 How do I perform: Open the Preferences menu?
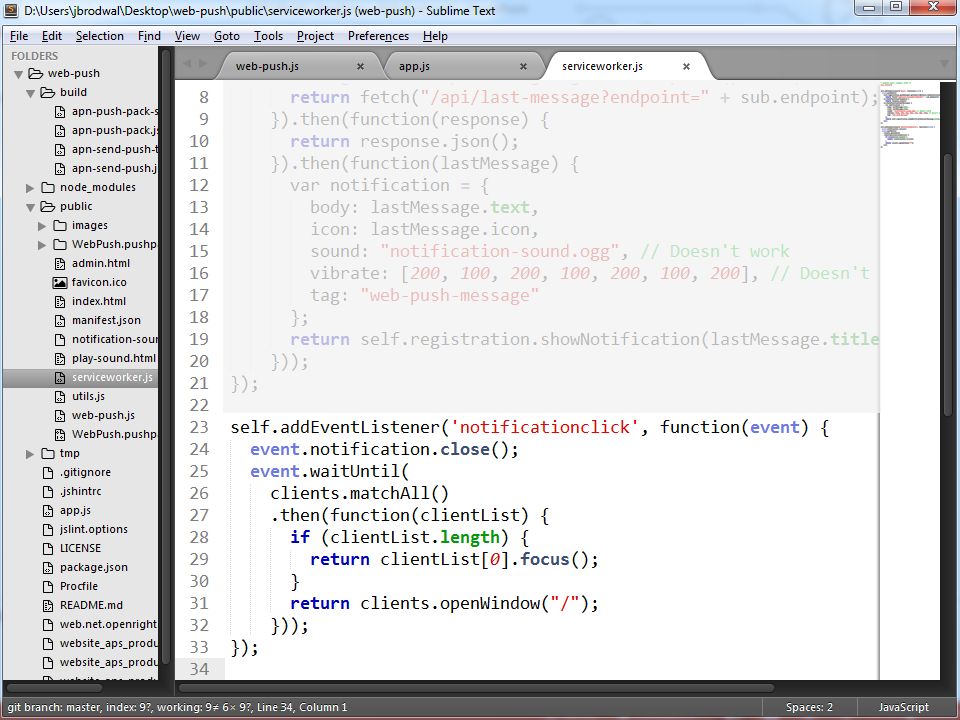pyautogui.click(x=378, y=36)
